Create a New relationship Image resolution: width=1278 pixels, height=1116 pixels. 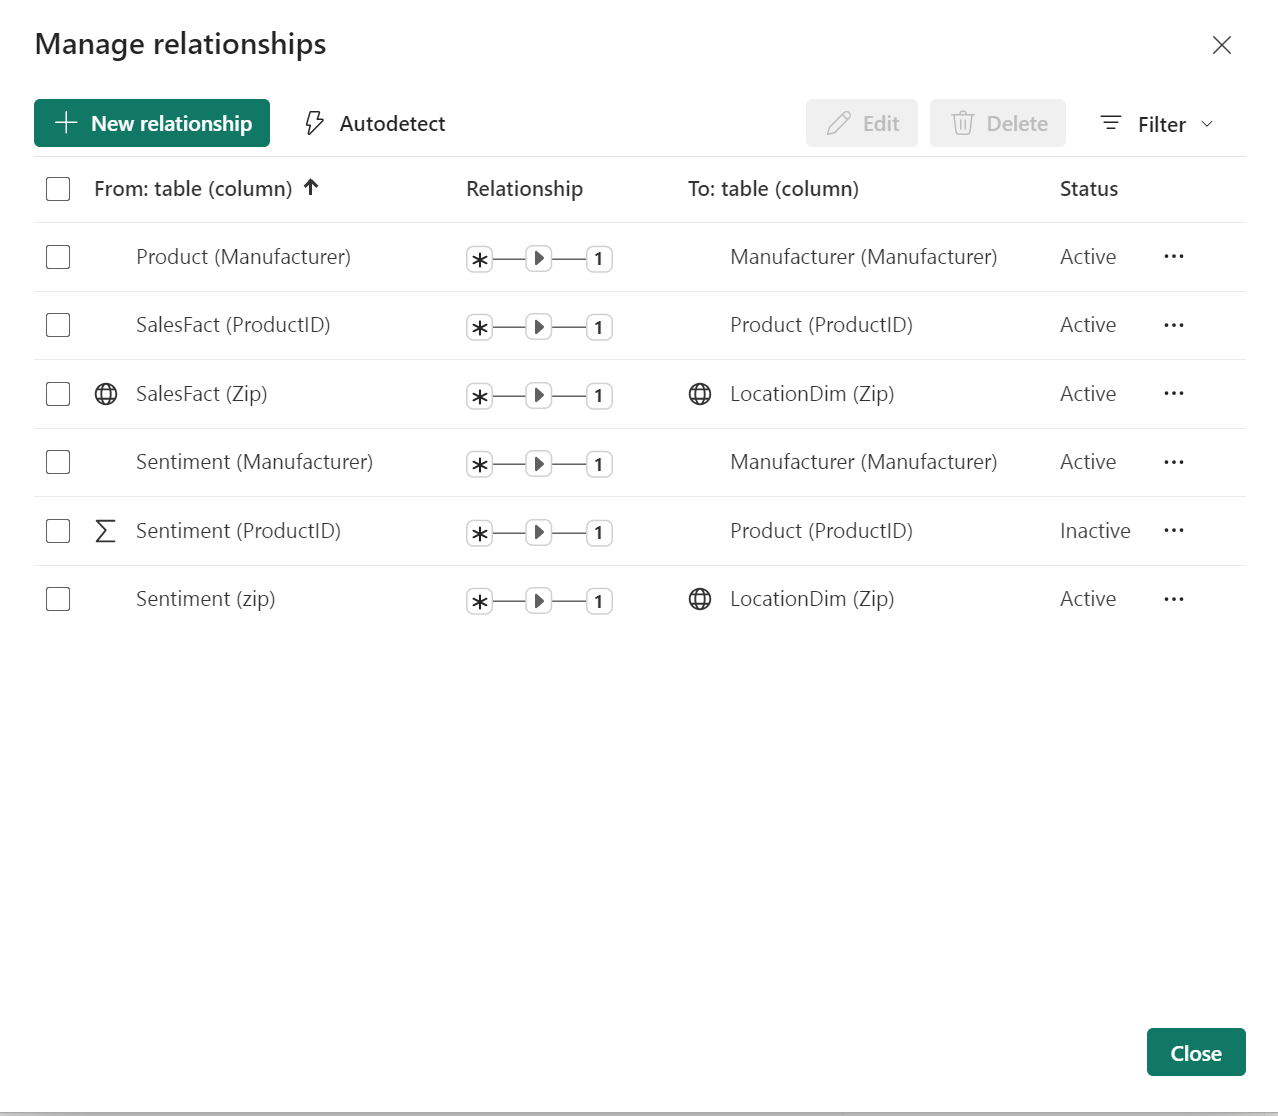coord(151,123)
